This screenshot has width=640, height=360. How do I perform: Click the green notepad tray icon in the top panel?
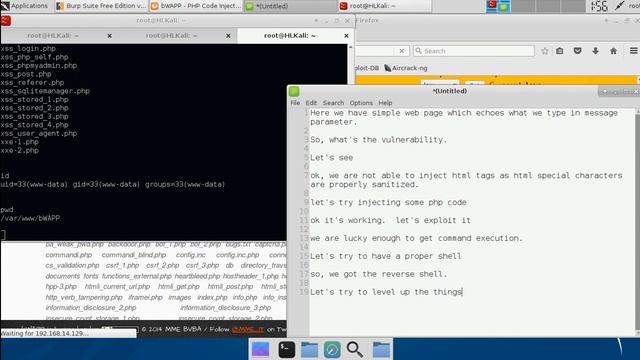tap(504, 7)
